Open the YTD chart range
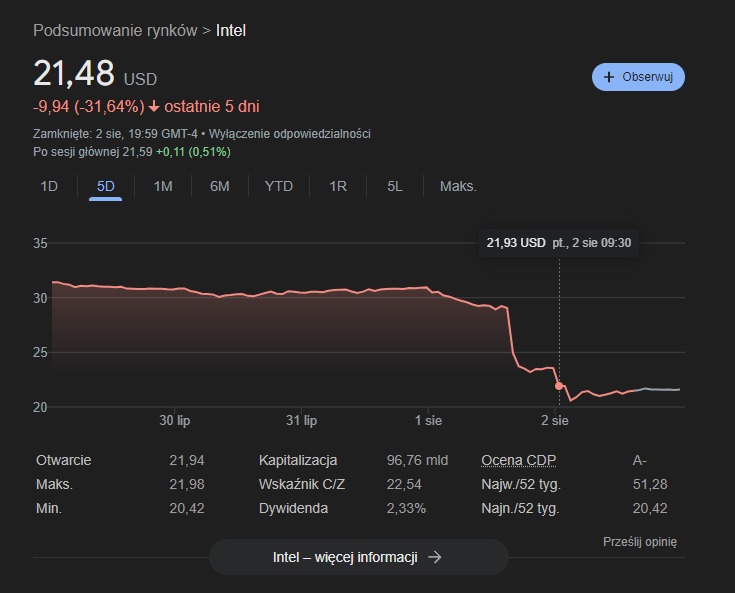Screen dimensions: 735x593 coord(278,187)
